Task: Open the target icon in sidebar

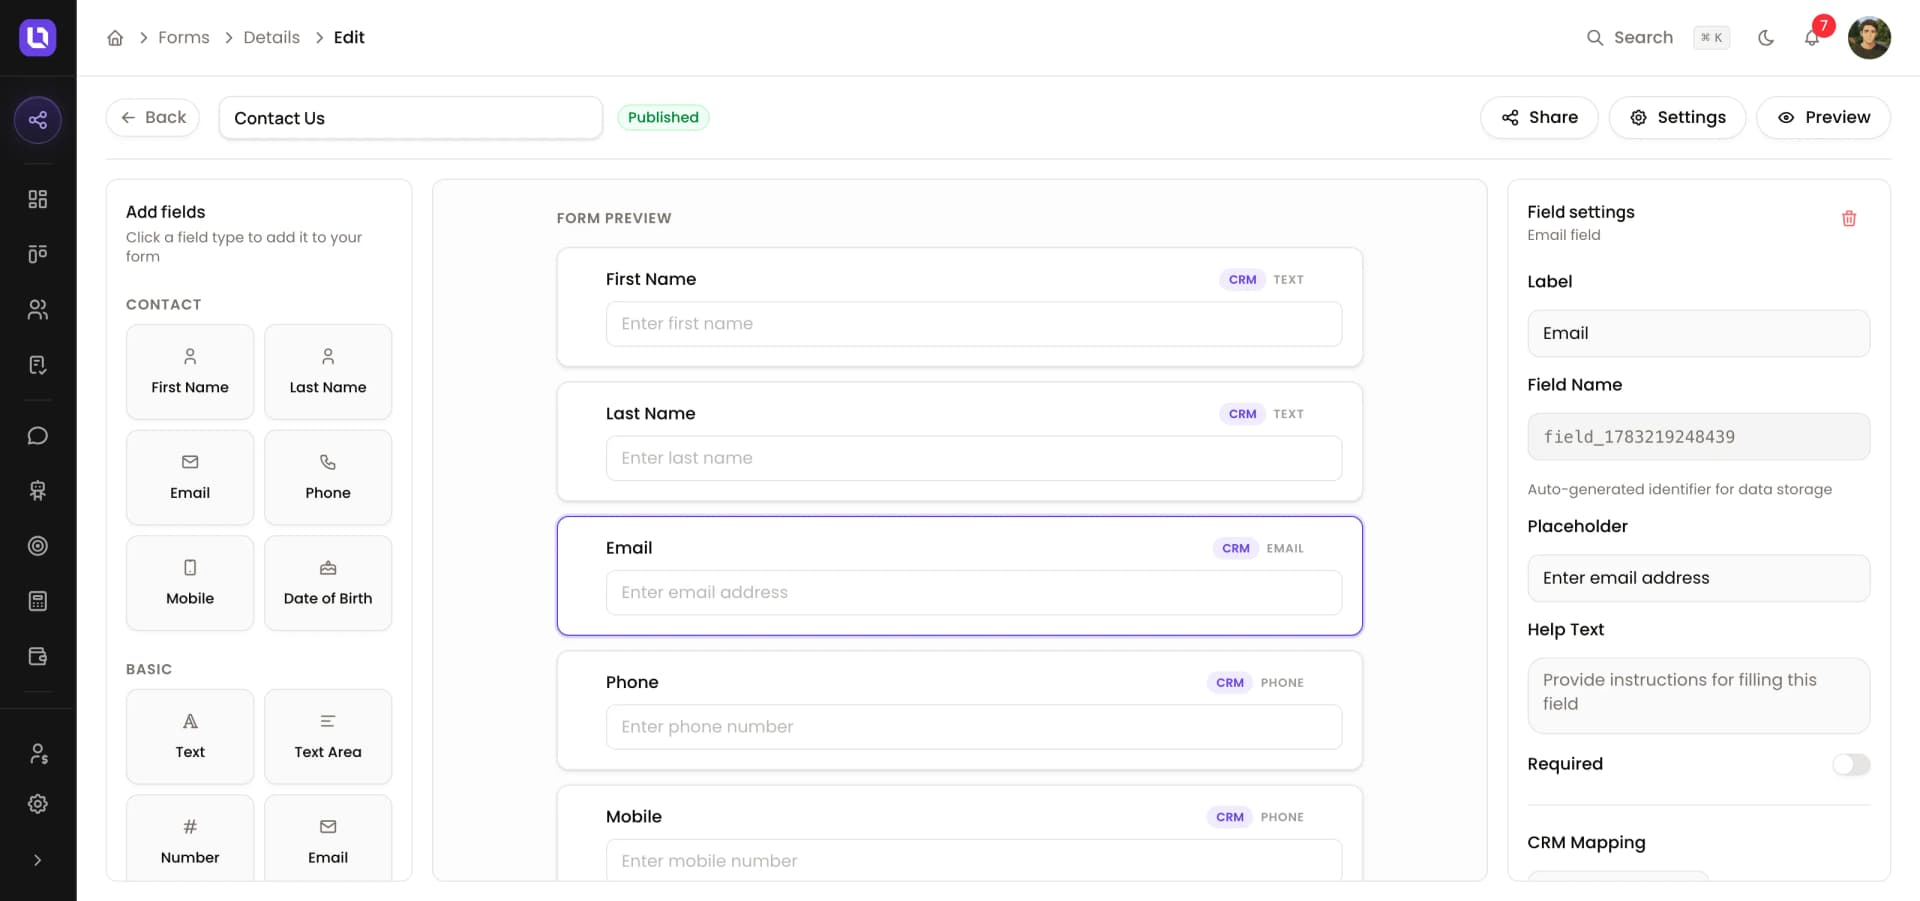Action: (38, 546)
